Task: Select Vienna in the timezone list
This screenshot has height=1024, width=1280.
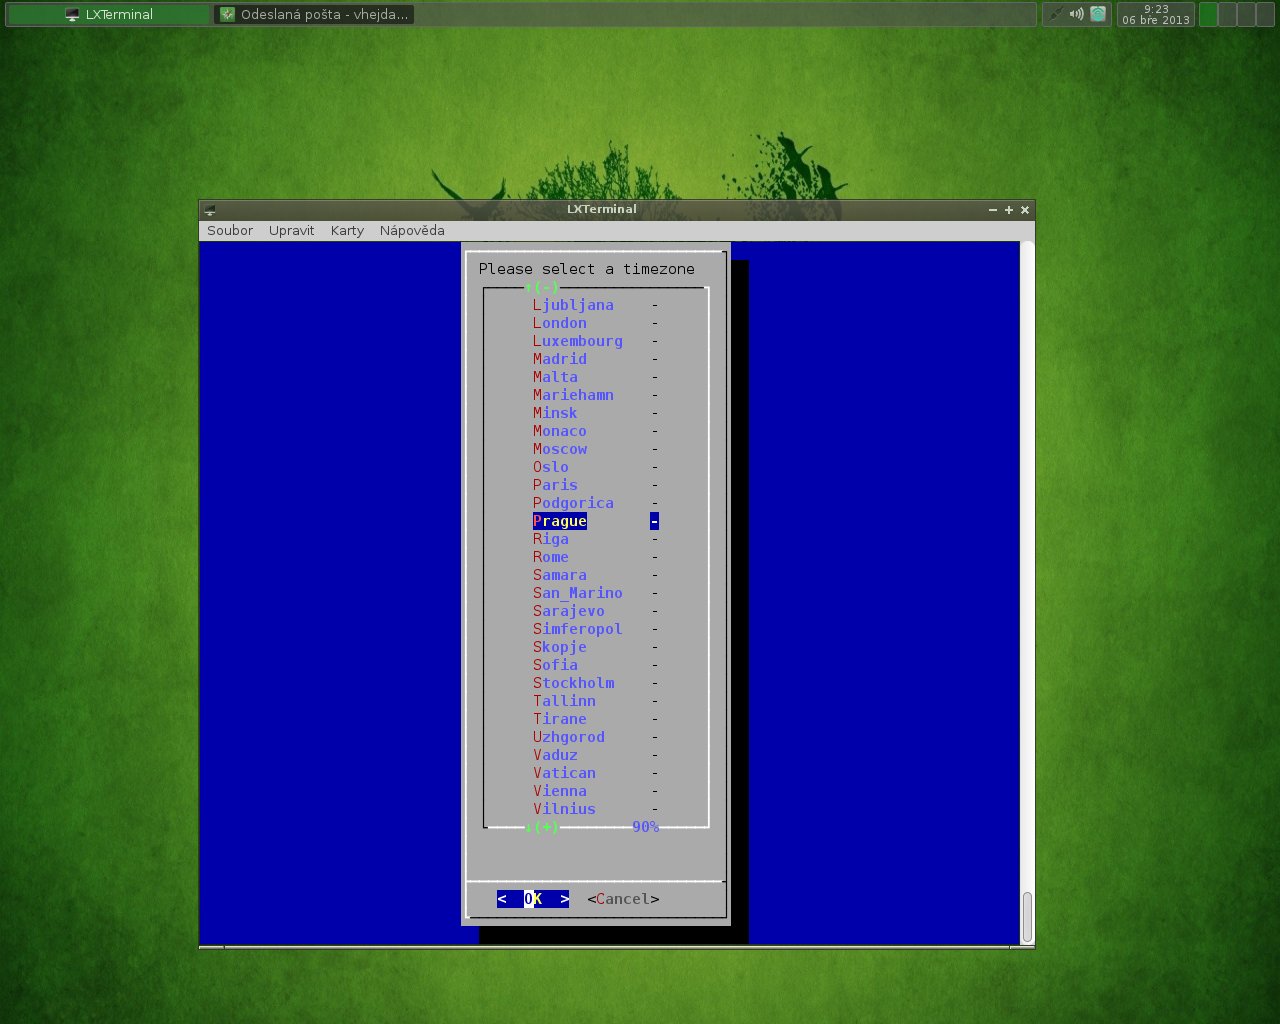Action: [x=560, y=791]
